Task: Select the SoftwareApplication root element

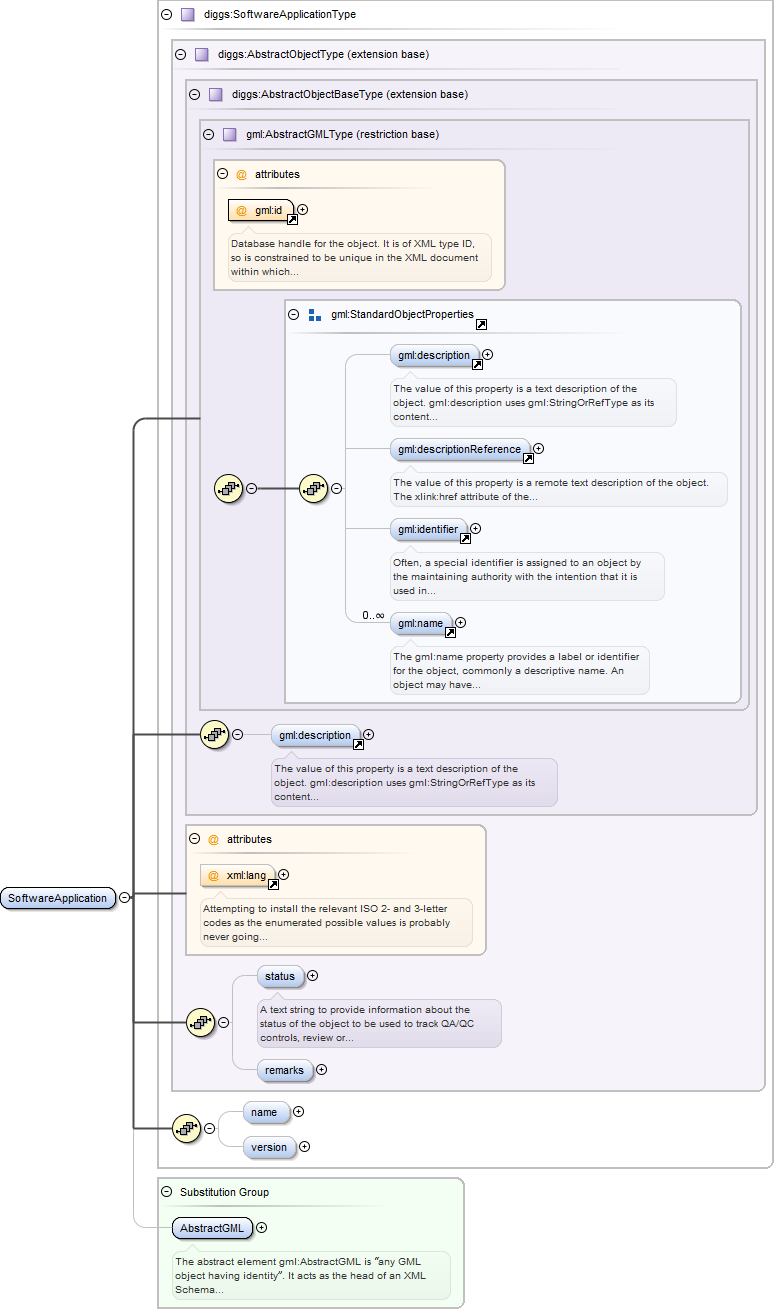Action: pyautogui.click(x=57, y=898)
